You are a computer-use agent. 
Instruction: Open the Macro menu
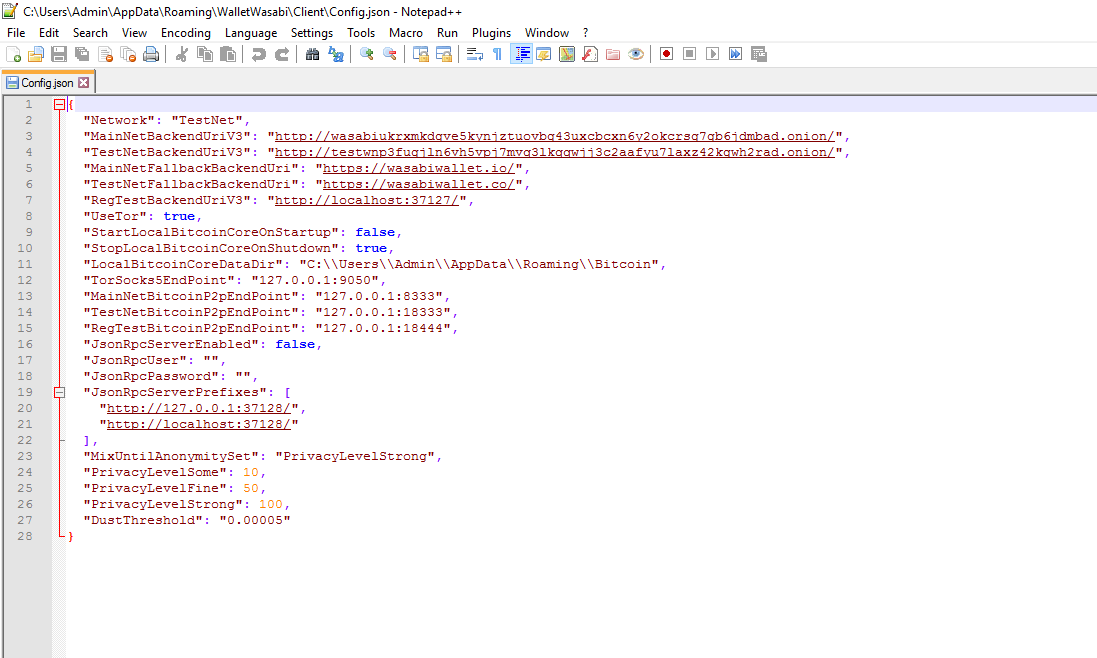(406, 33)
